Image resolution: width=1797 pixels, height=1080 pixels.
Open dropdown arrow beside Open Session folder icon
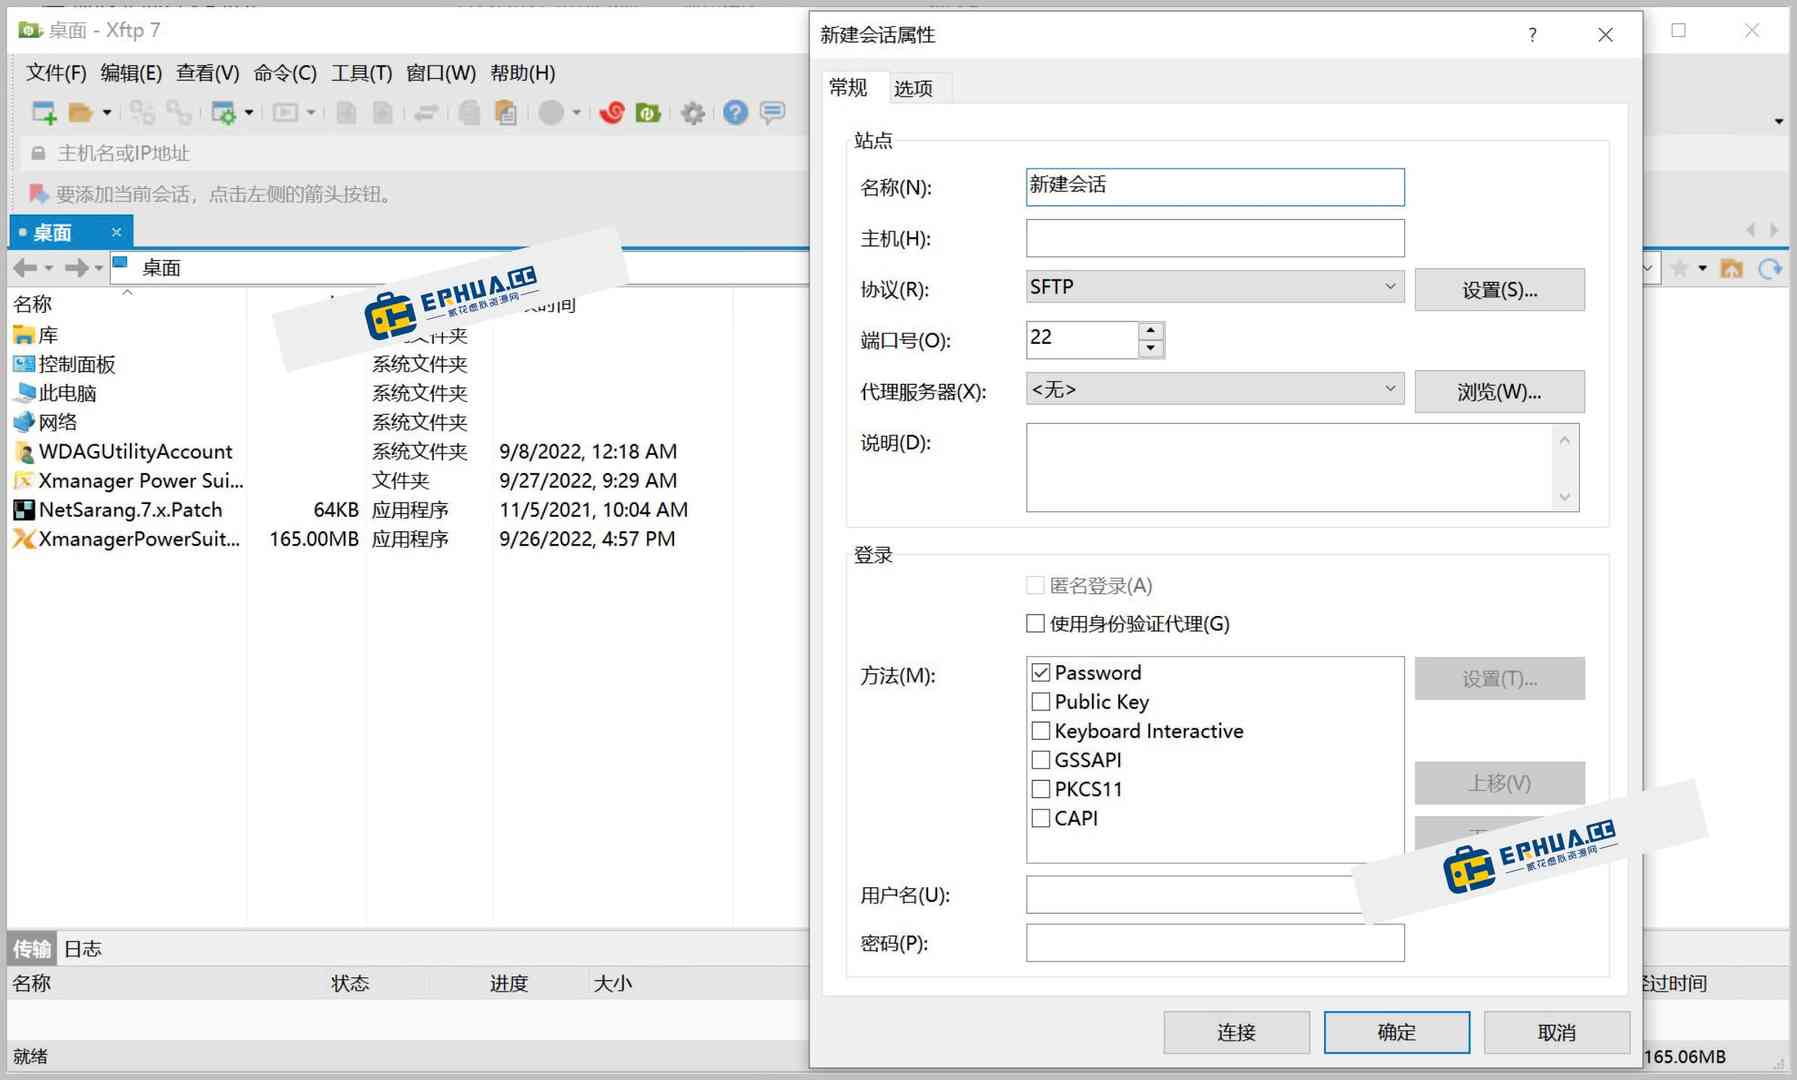106,113
